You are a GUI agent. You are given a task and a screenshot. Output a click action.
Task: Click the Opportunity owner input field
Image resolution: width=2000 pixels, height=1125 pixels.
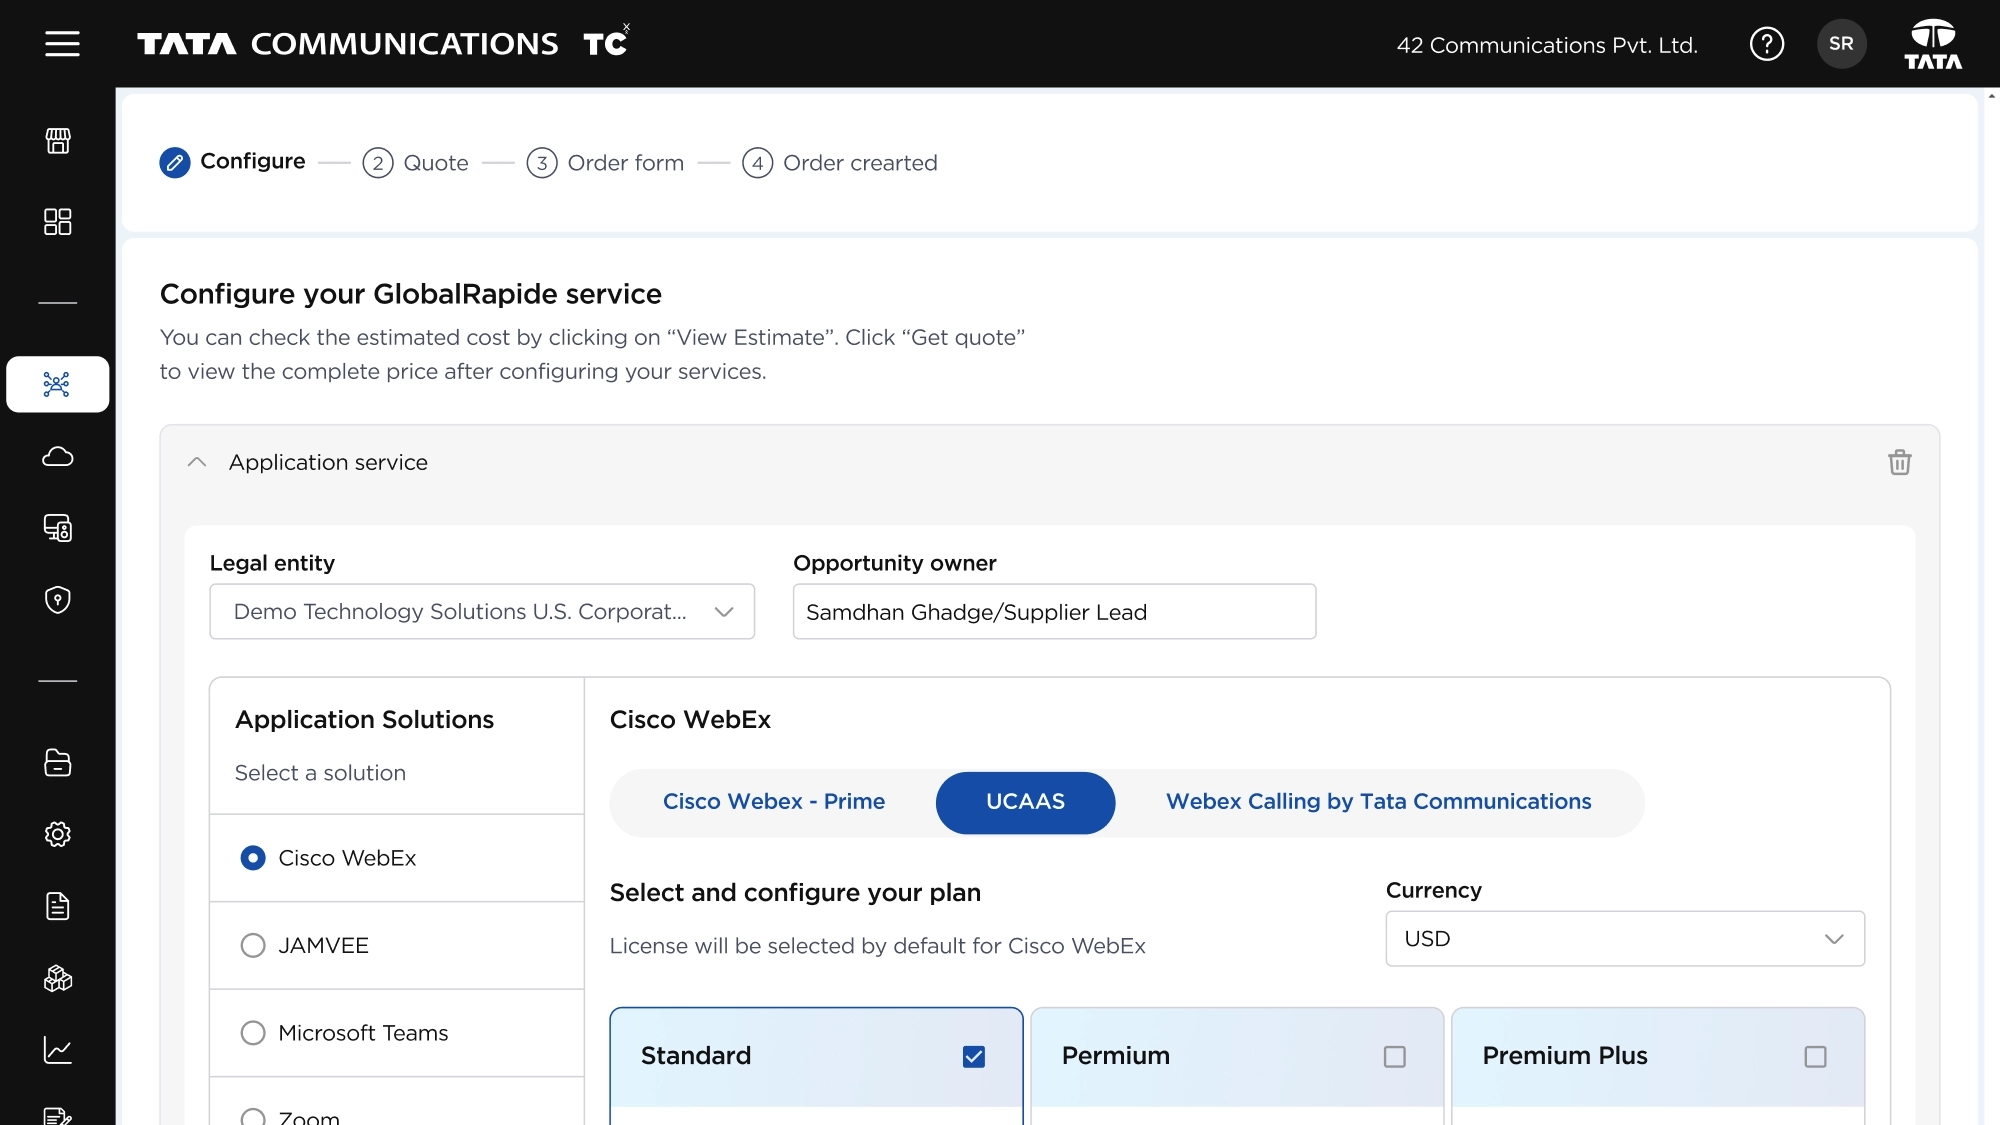pyautogui.click(x=1054, y=611)
